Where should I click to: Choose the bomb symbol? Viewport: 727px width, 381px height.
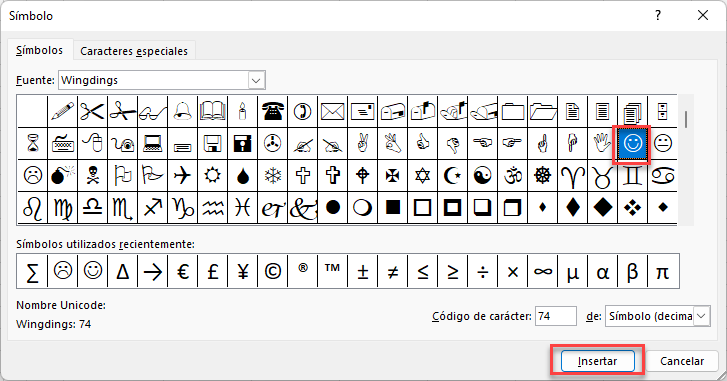point(63,176)
